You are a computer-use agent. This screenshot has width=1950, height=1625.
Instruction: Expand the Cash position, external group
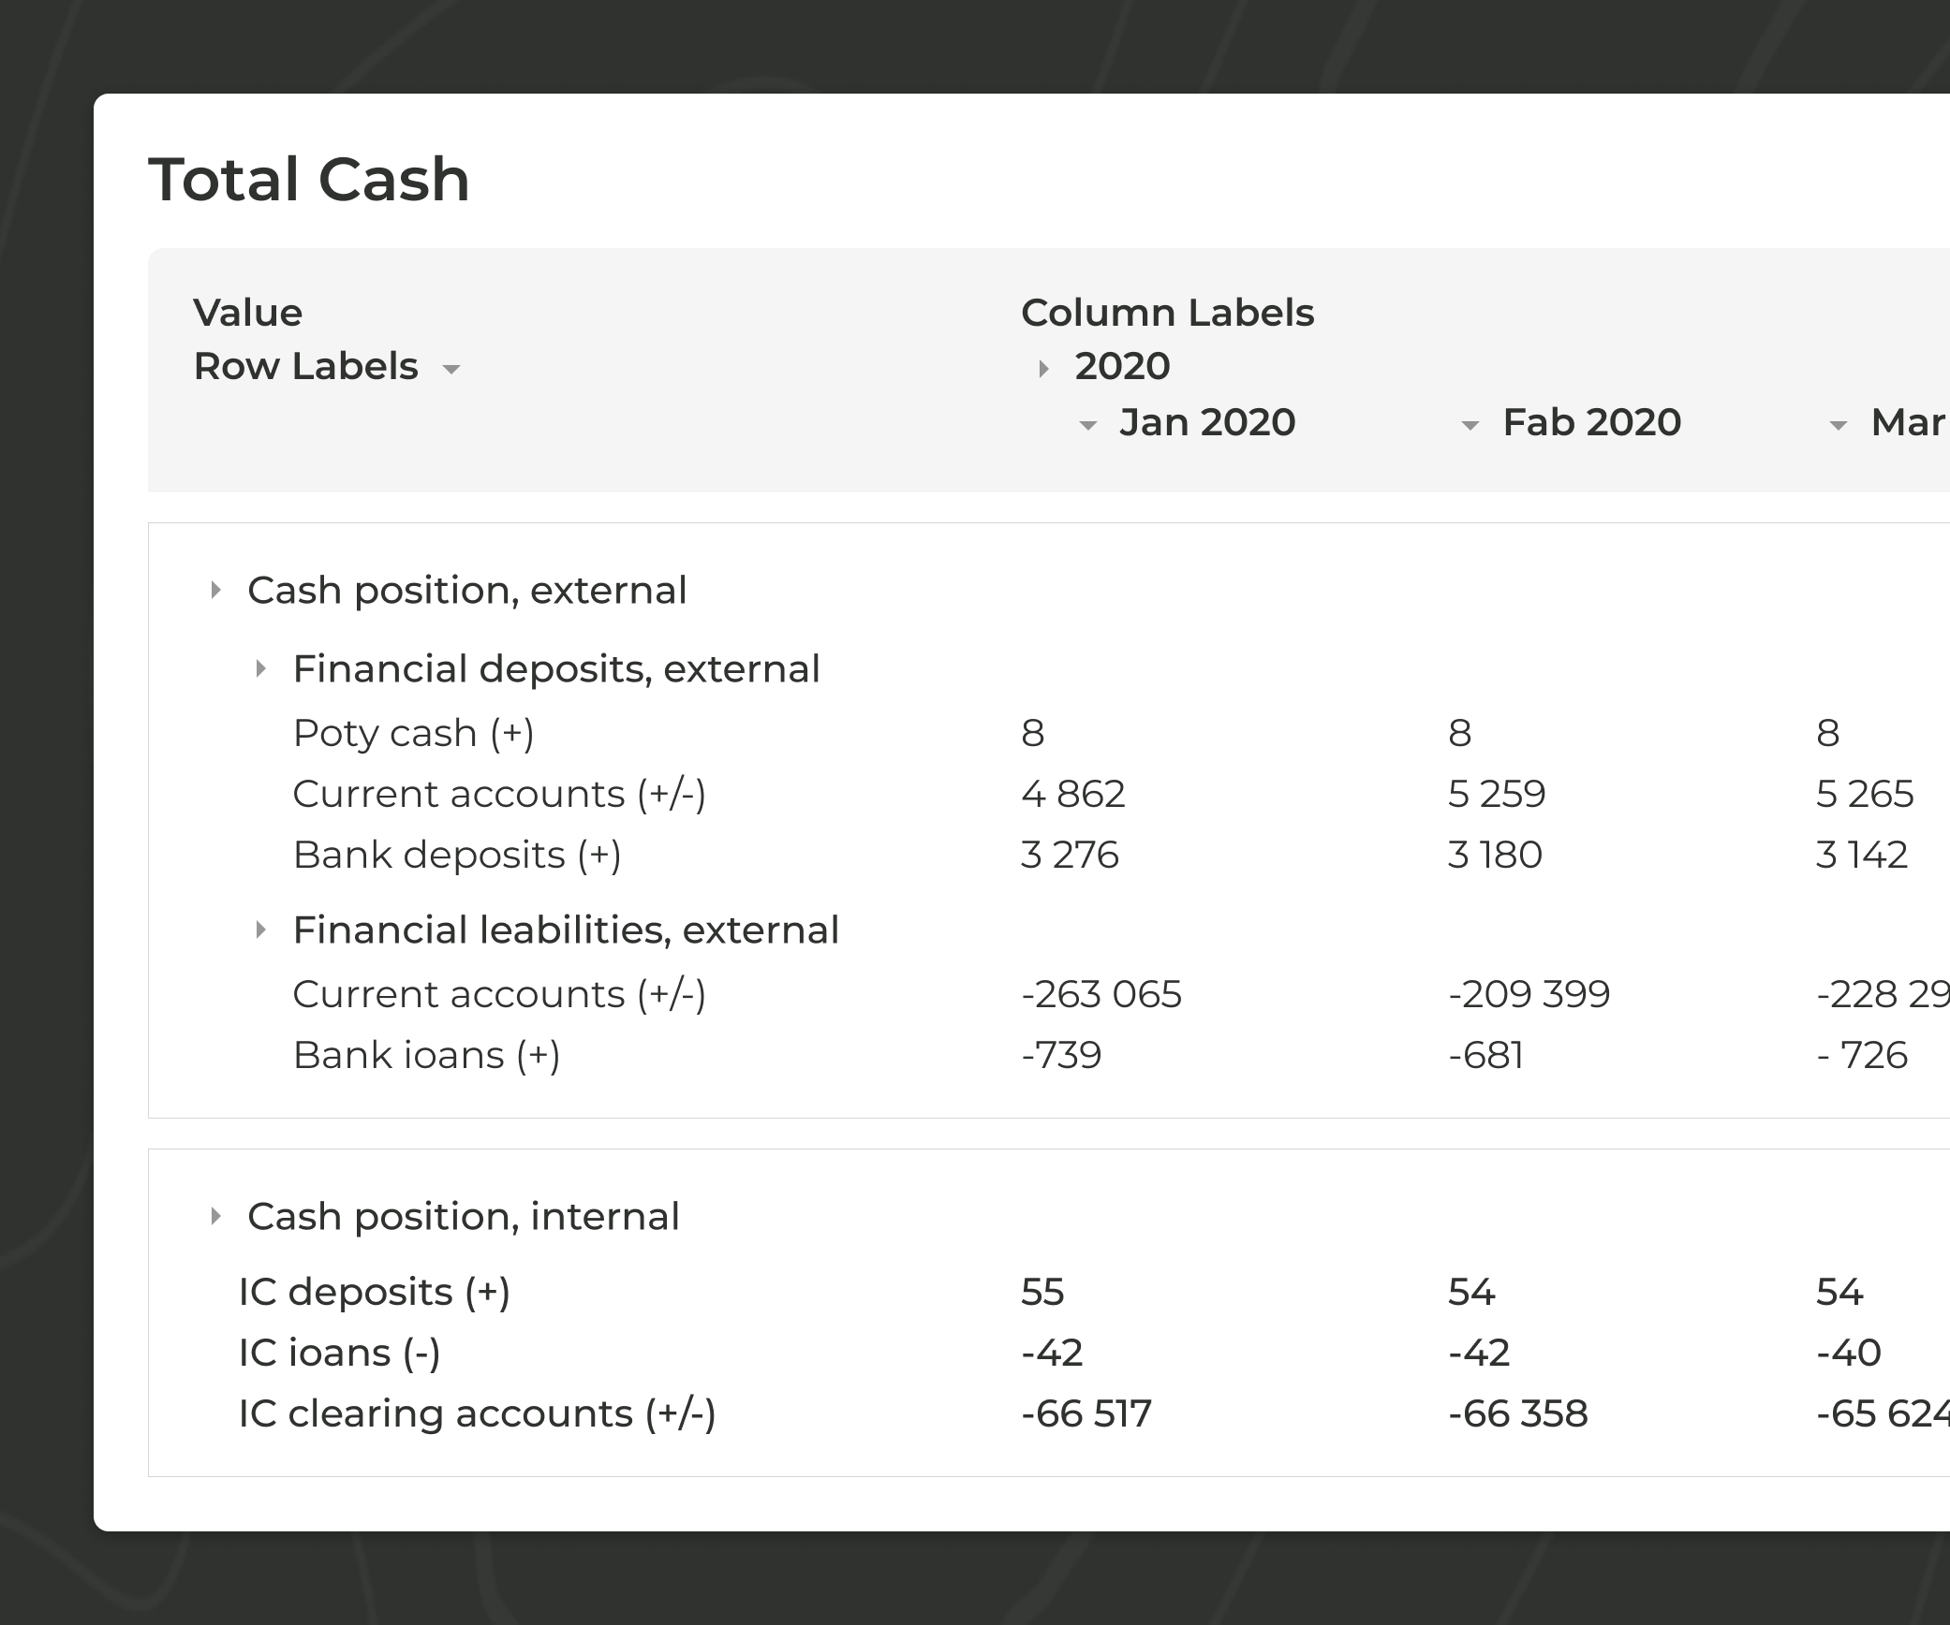[216, 589]
